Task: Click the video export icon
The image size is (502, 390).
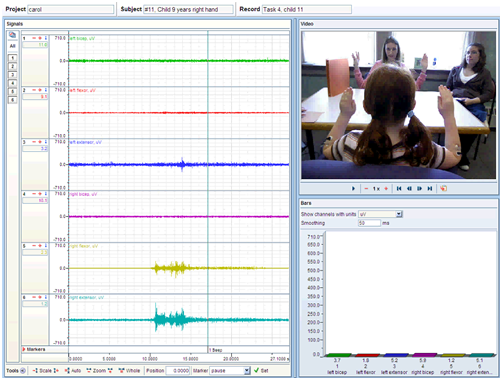Action: pyautogui.click(x=443, y=189)
